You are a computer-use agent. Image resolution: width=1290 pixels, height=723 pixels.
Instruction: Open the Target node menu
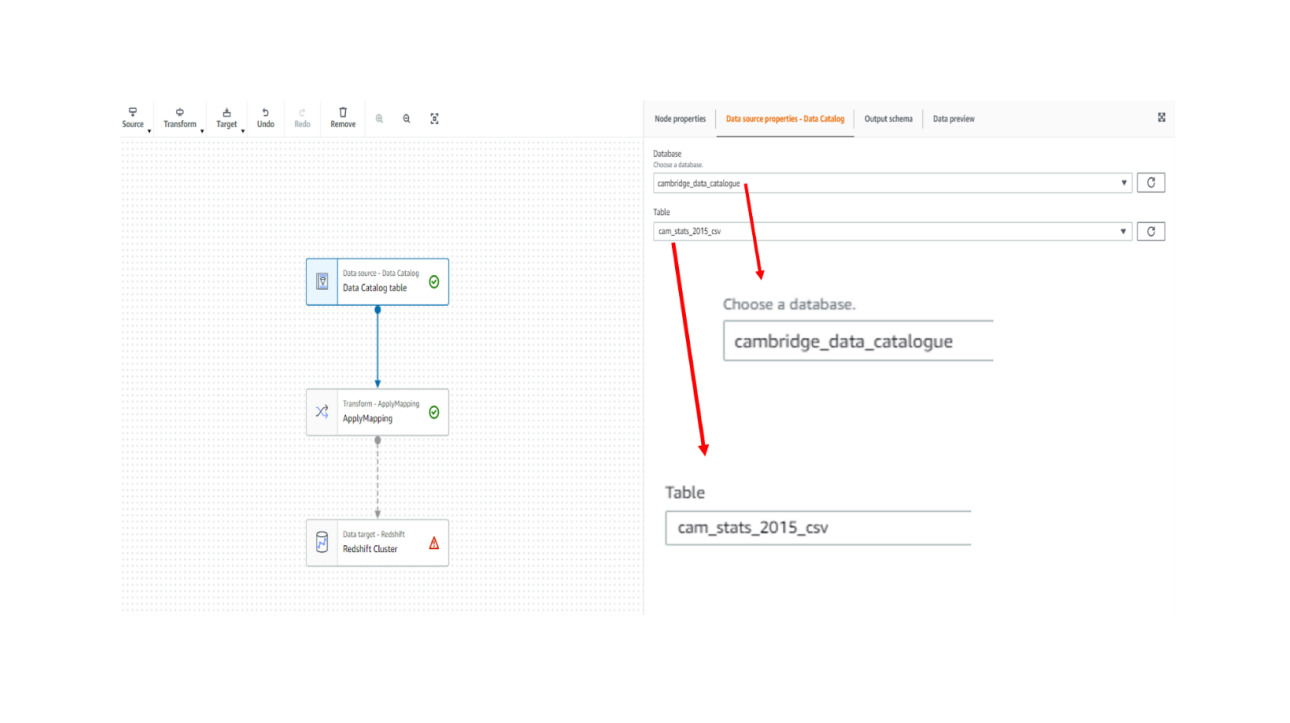(x=227, y=118)
